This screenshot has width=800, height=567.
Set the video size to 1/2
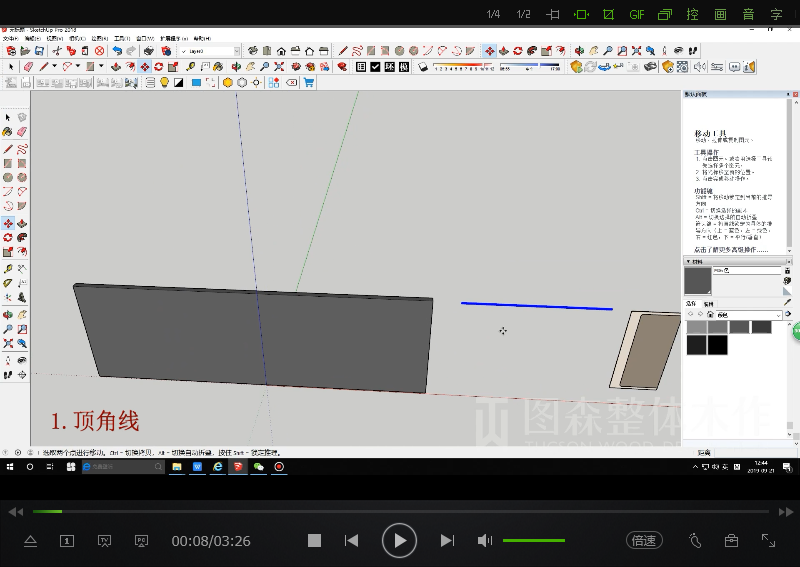(x=523, y=14)
